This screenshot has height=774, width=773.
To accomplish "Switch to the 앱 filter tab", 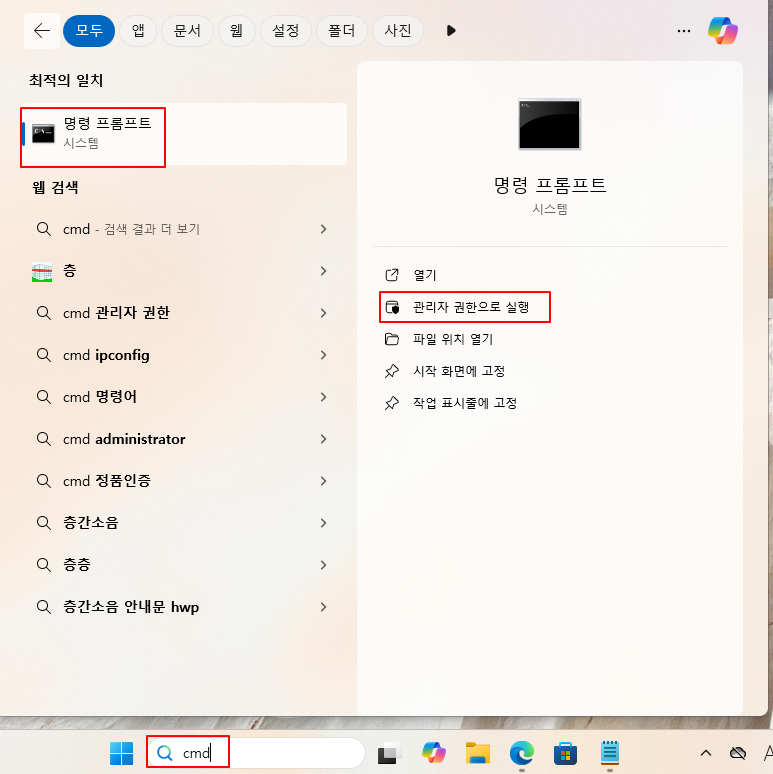I will (138, 31).
